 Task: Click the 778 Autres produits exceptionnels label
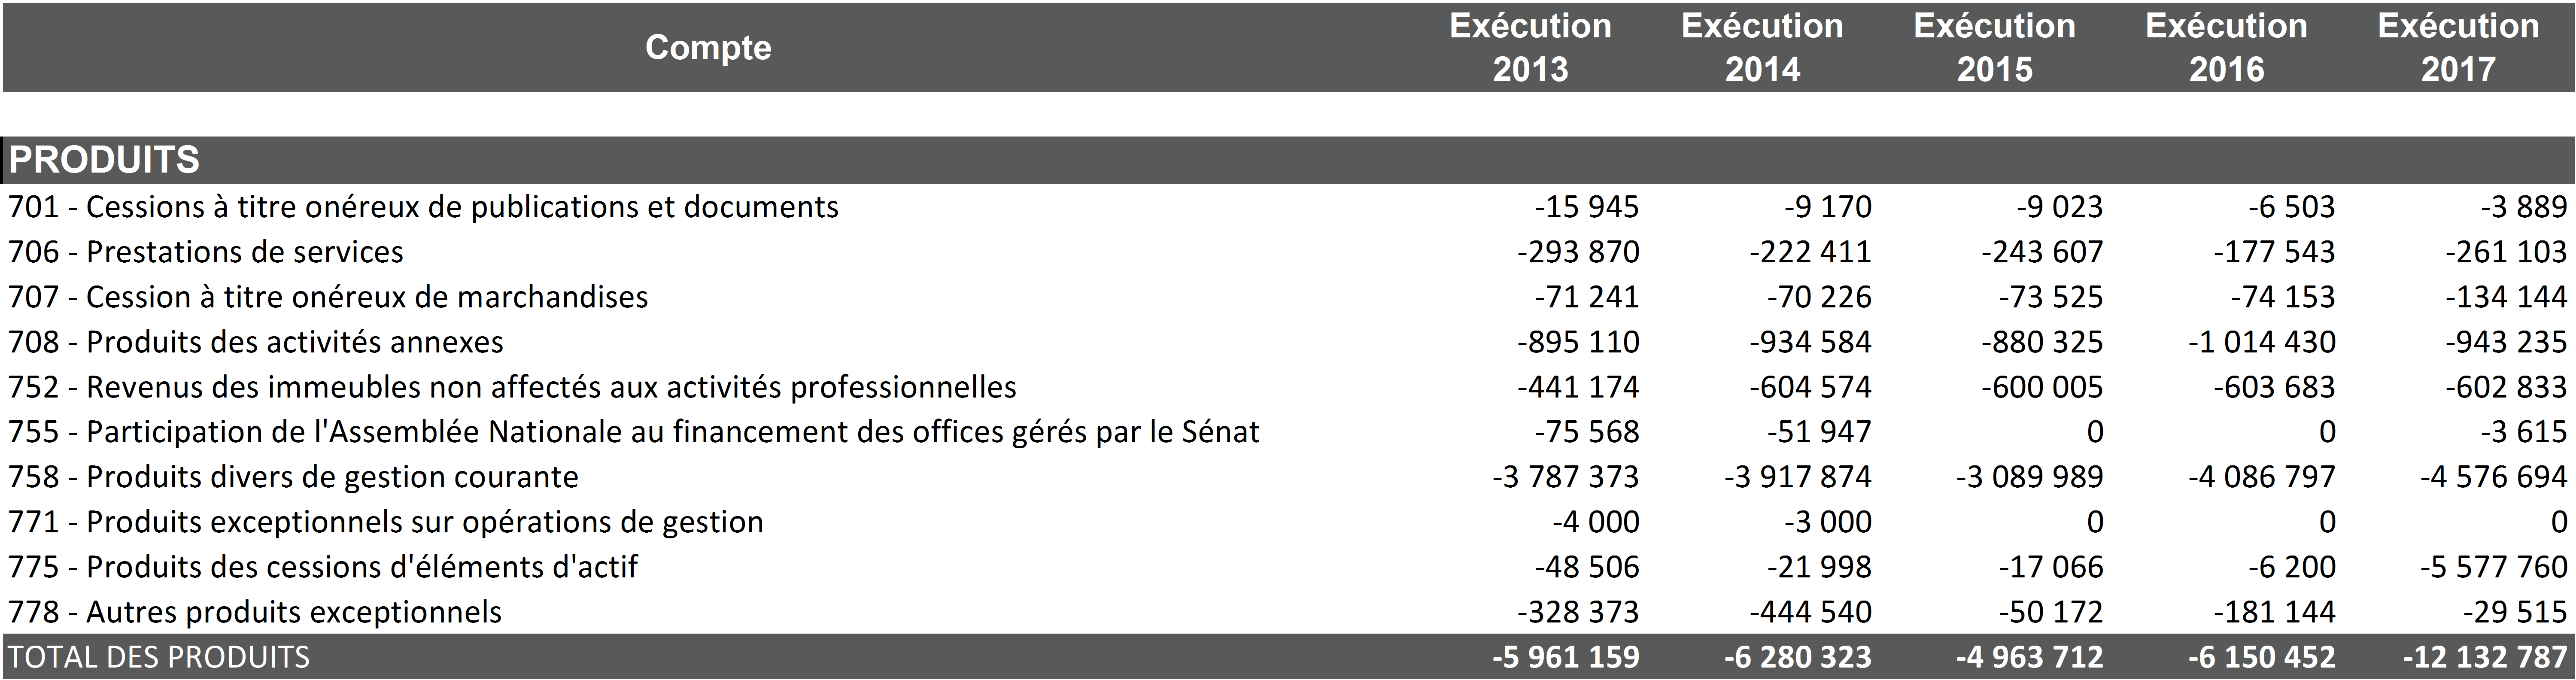(255, 612)
